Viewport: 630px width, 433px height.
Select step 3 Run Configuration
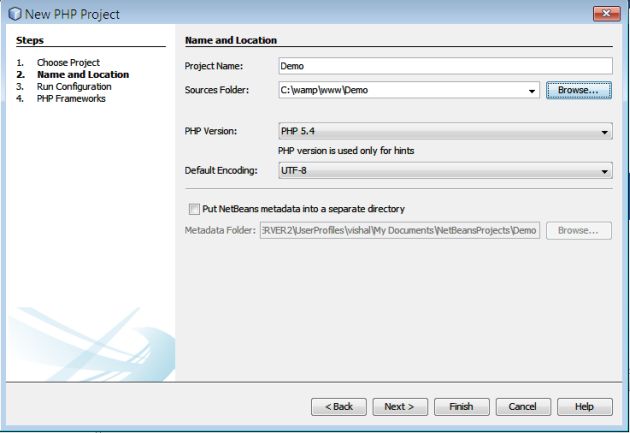click(x=74, y=87)
